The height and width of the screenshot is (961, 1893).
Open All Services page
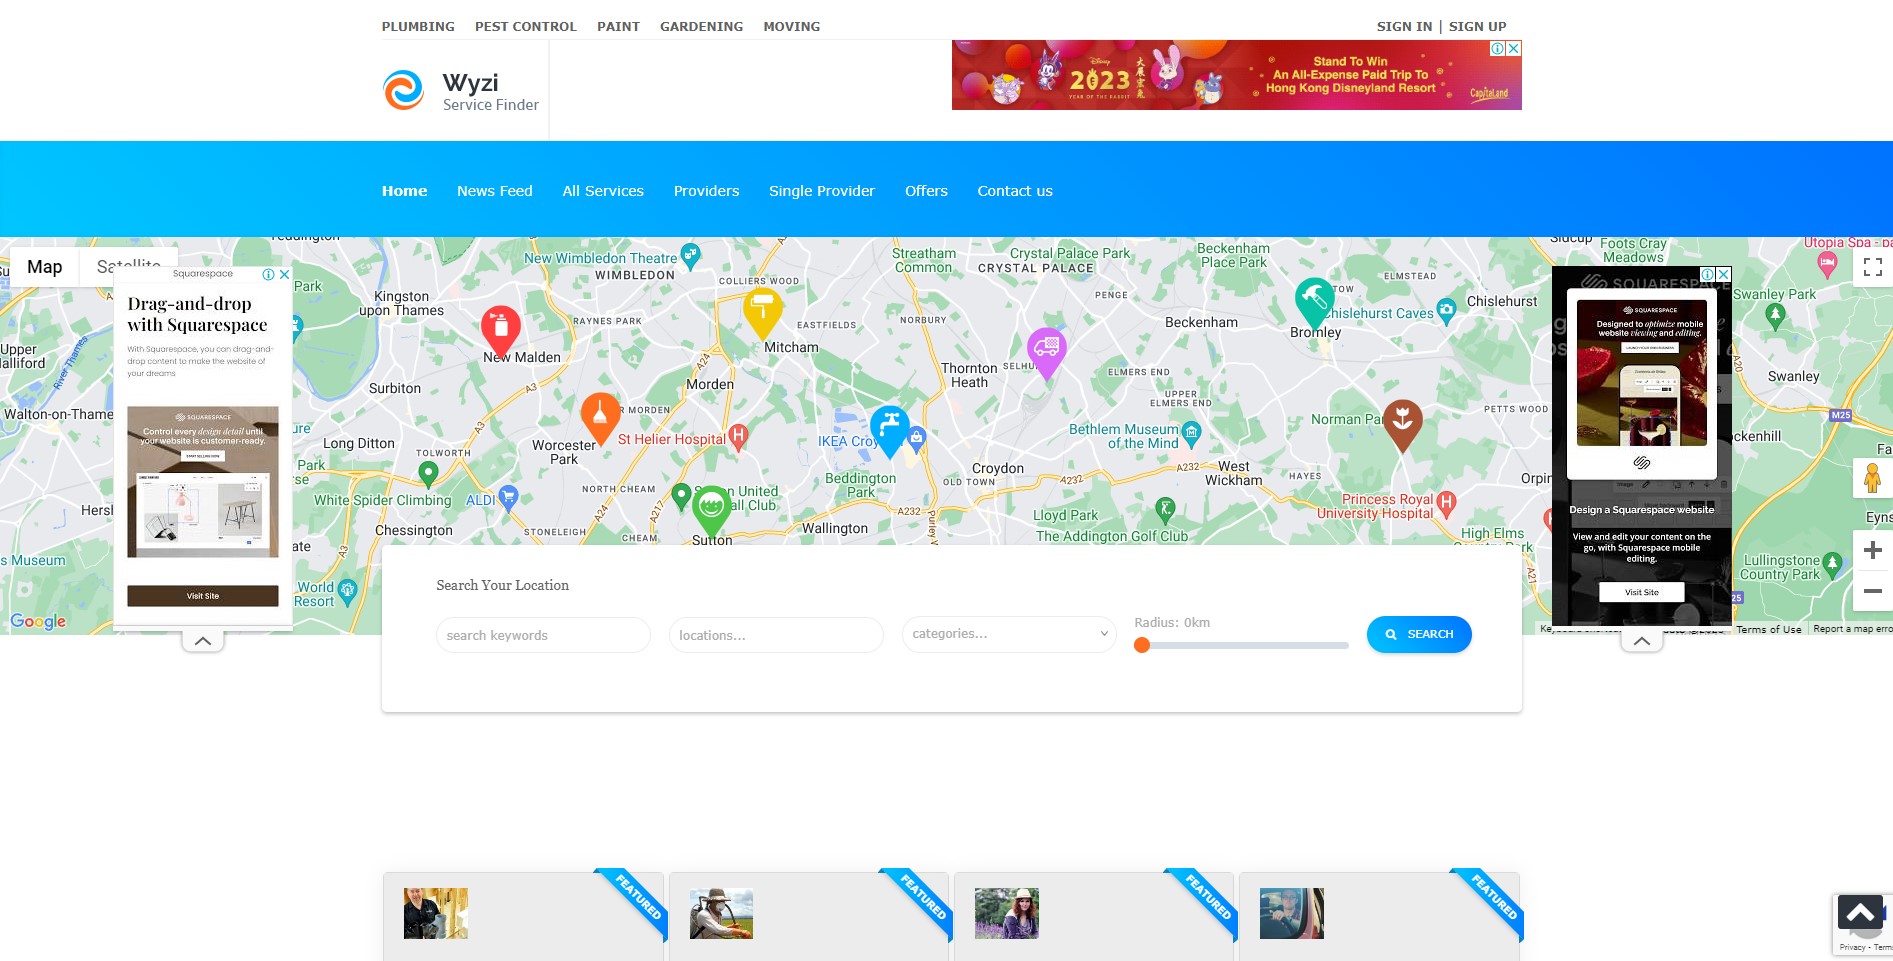point(603,191)
